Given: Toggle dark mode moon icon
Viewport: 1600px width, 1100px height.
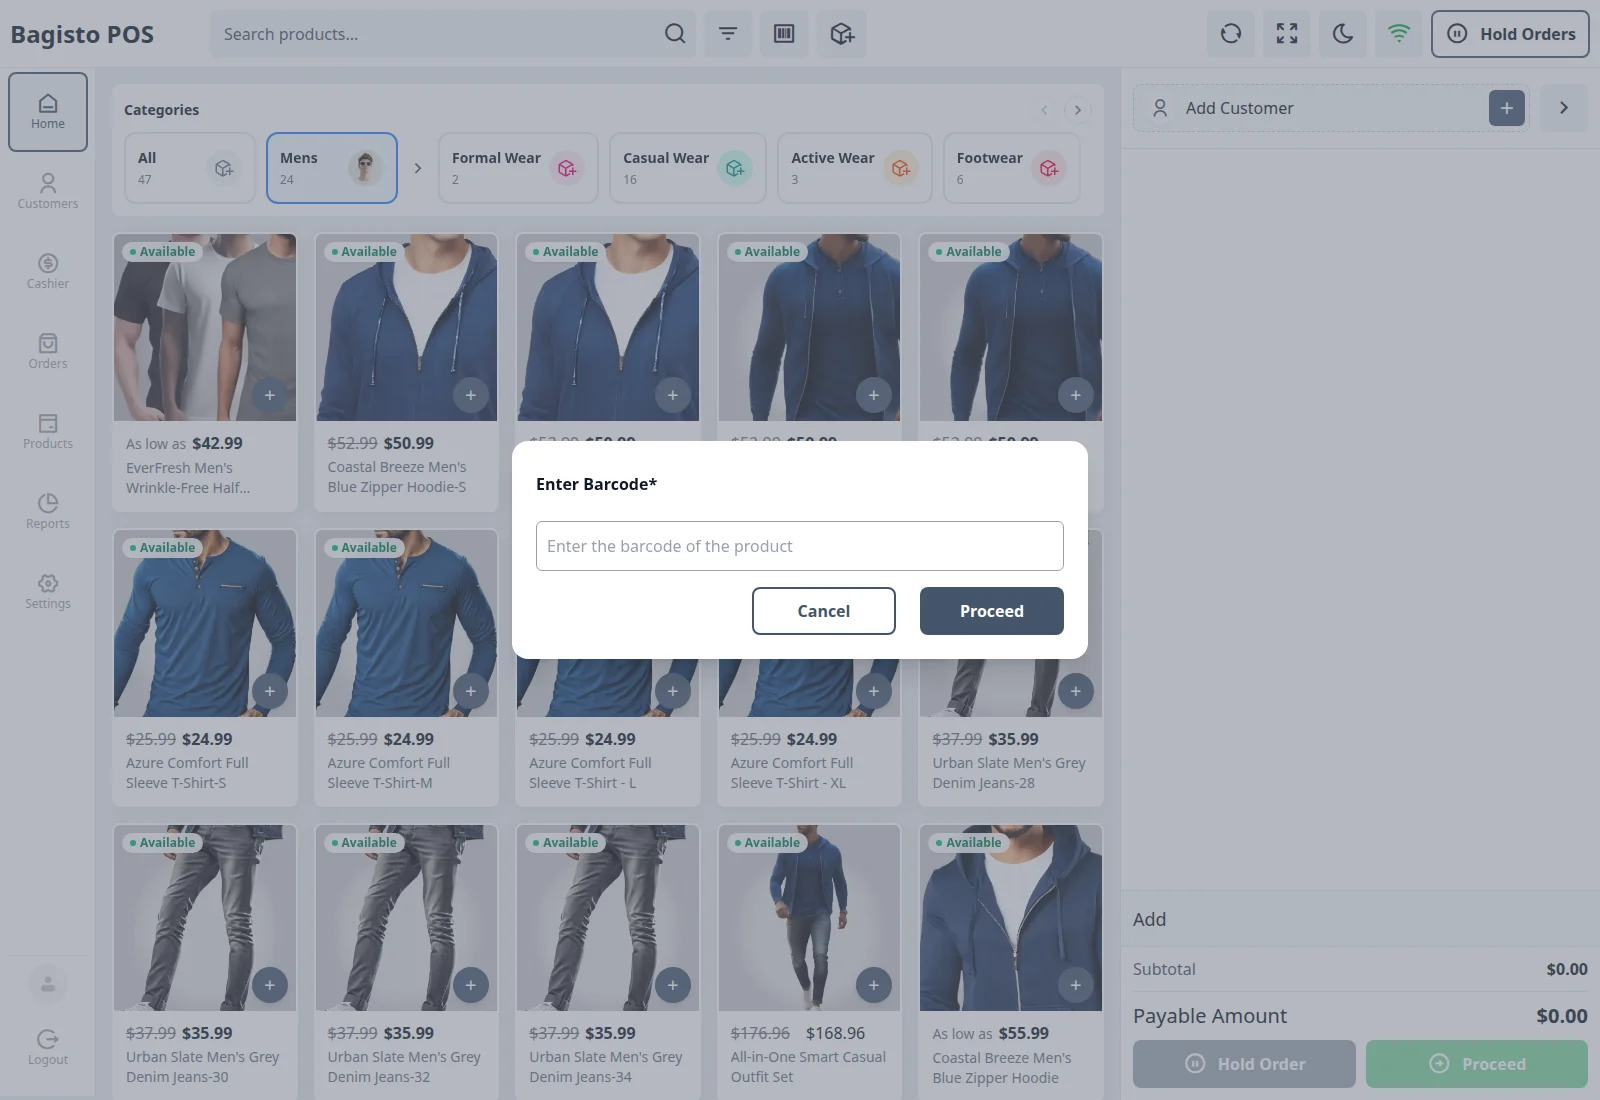Looking at the screenshot, I should pos(1343,34).
